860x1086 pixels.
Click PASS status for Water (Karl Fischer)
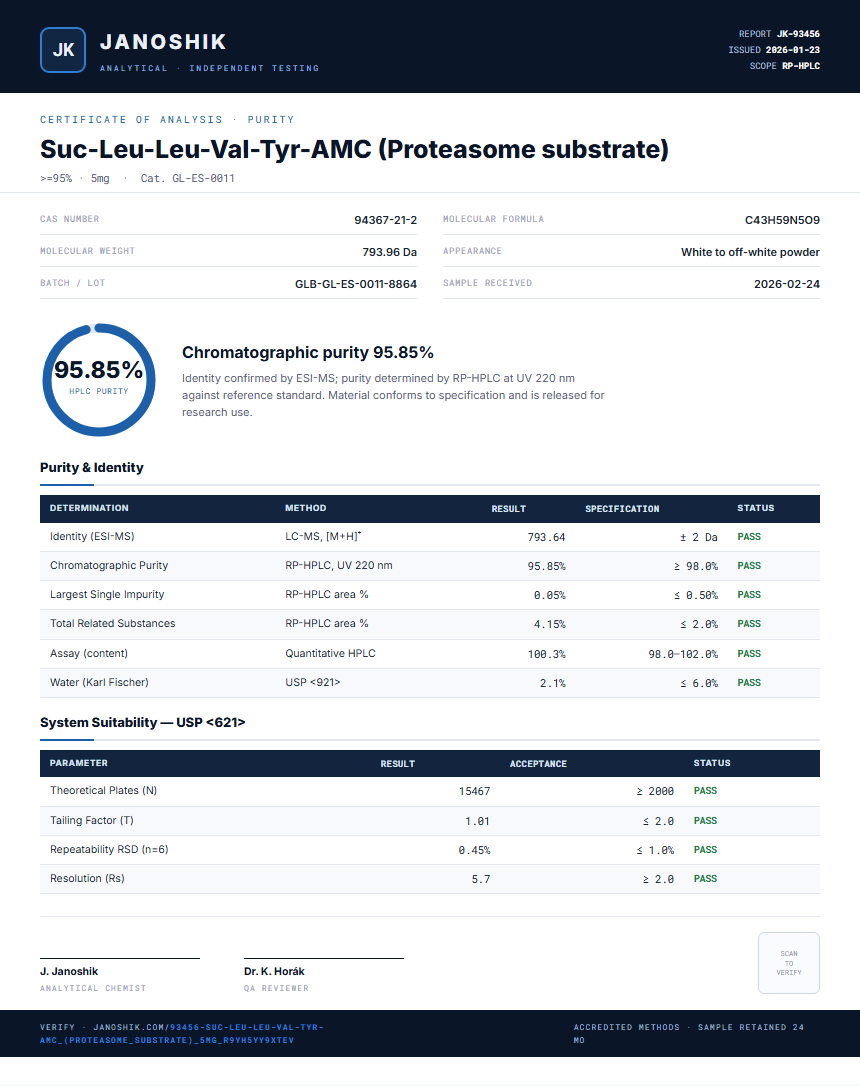pyautogui.click(x=749, y=683)
